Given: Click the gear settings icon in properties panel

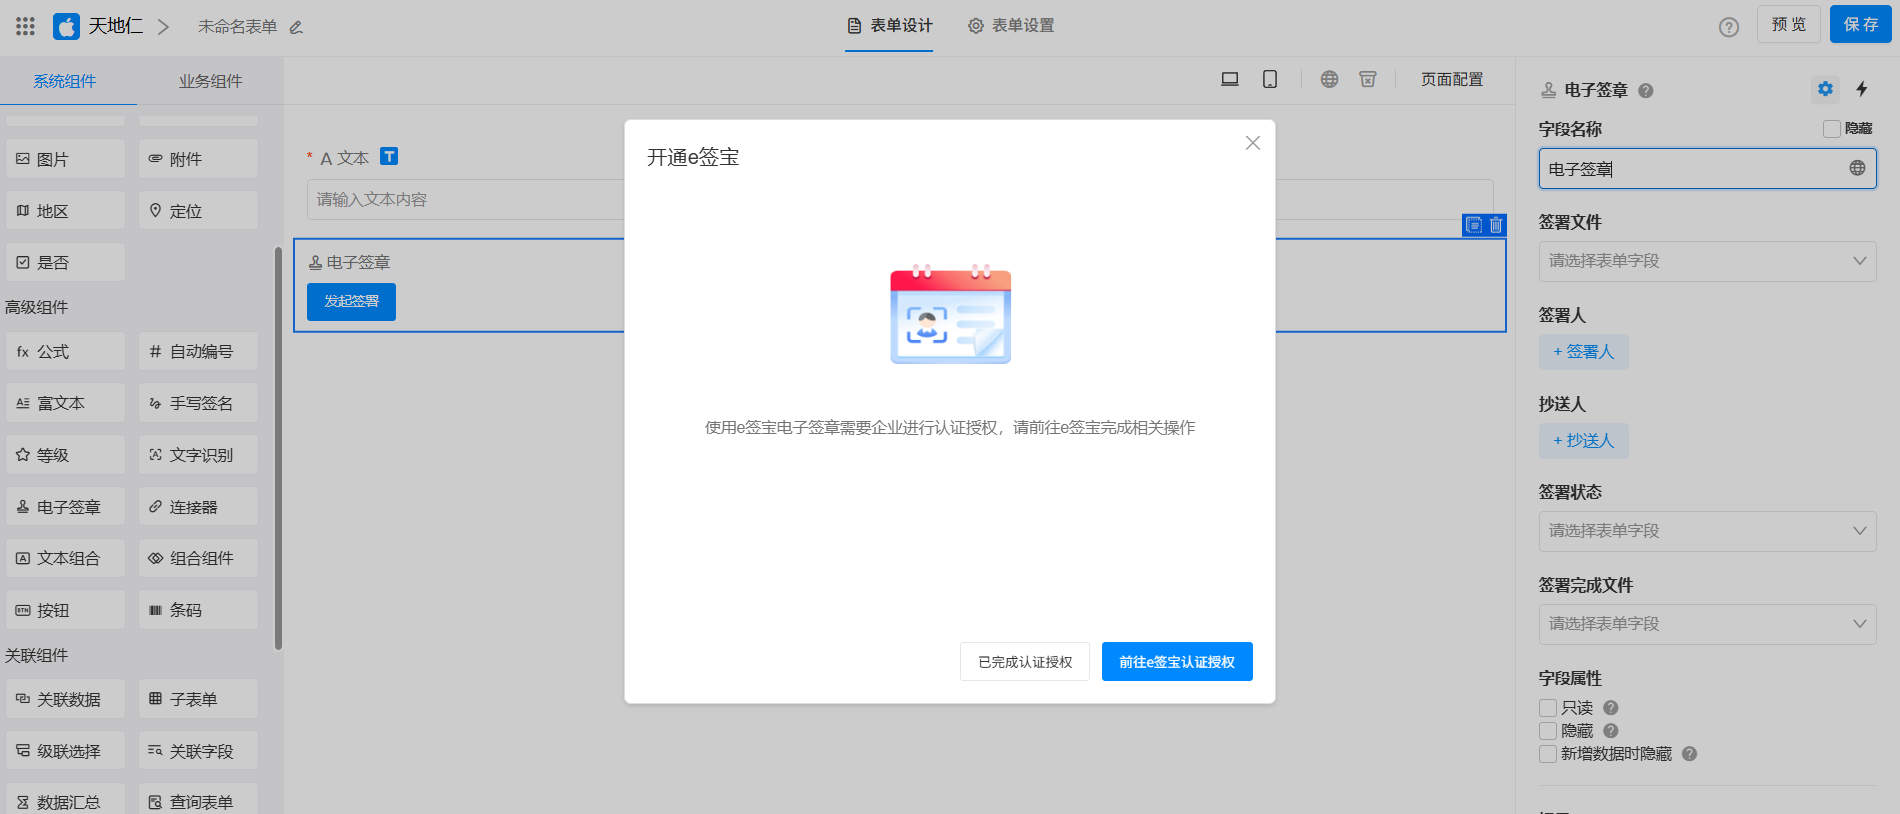Looking at the screenshot, I should (x=1825, y=89).
